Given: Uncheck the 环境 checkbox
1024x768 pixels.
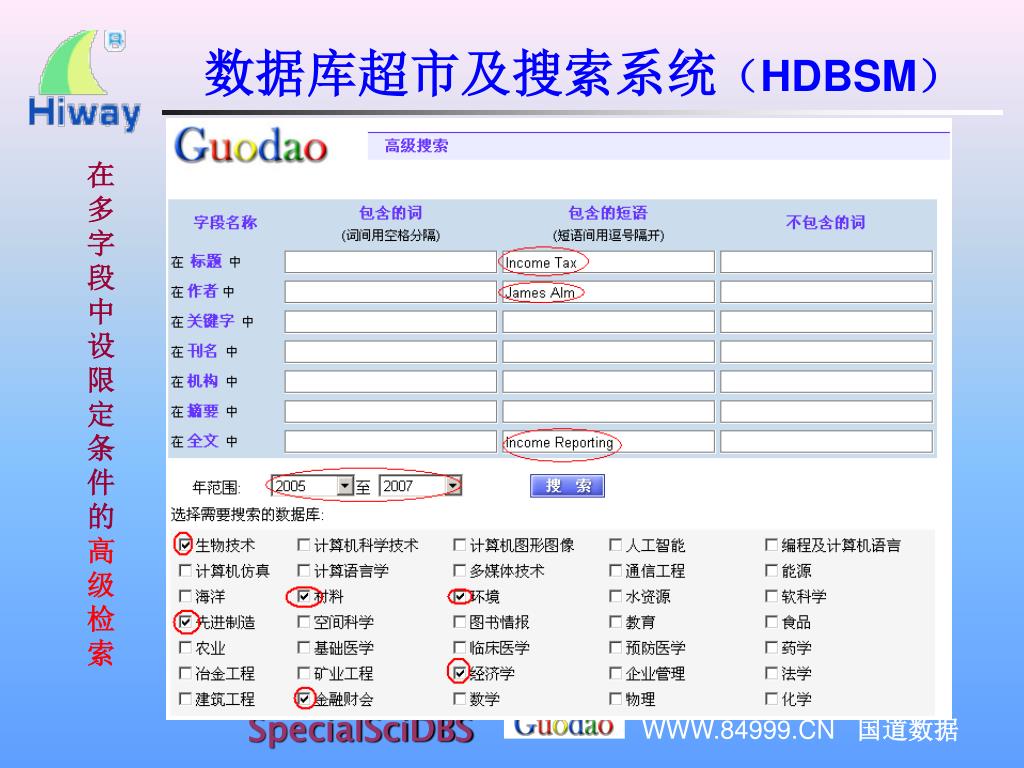Looking at the screenshot, I should (x=459, y=596).
